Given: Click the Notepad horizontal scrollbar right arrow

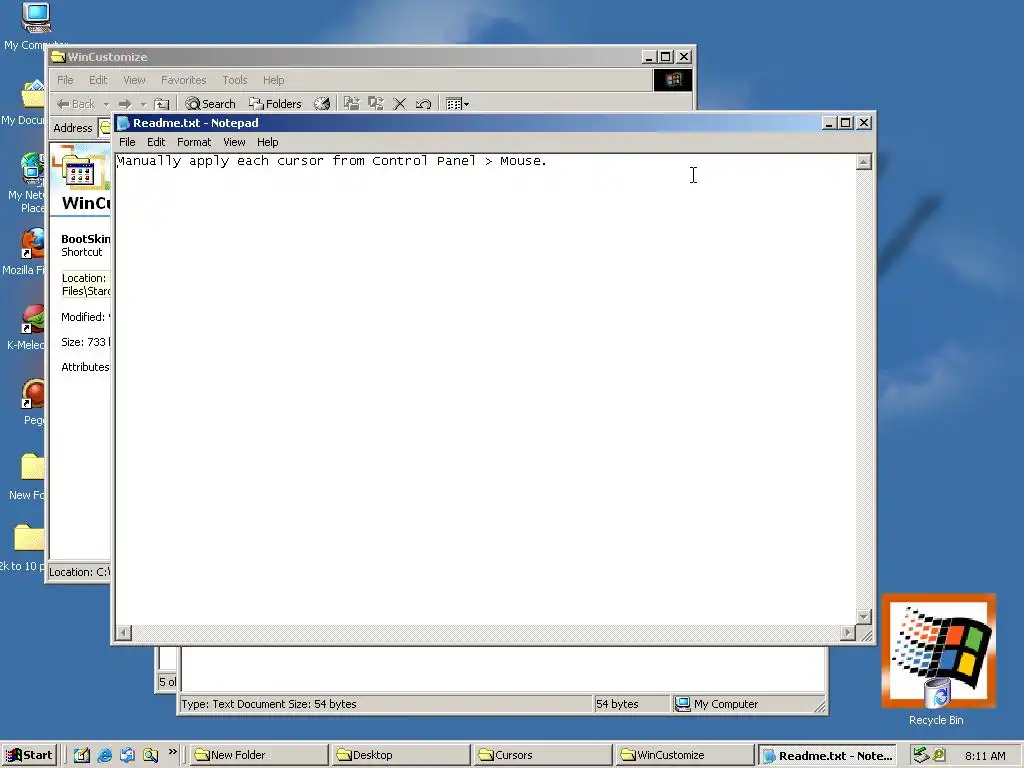Looking at the screenshot, I should click(848, 632).
